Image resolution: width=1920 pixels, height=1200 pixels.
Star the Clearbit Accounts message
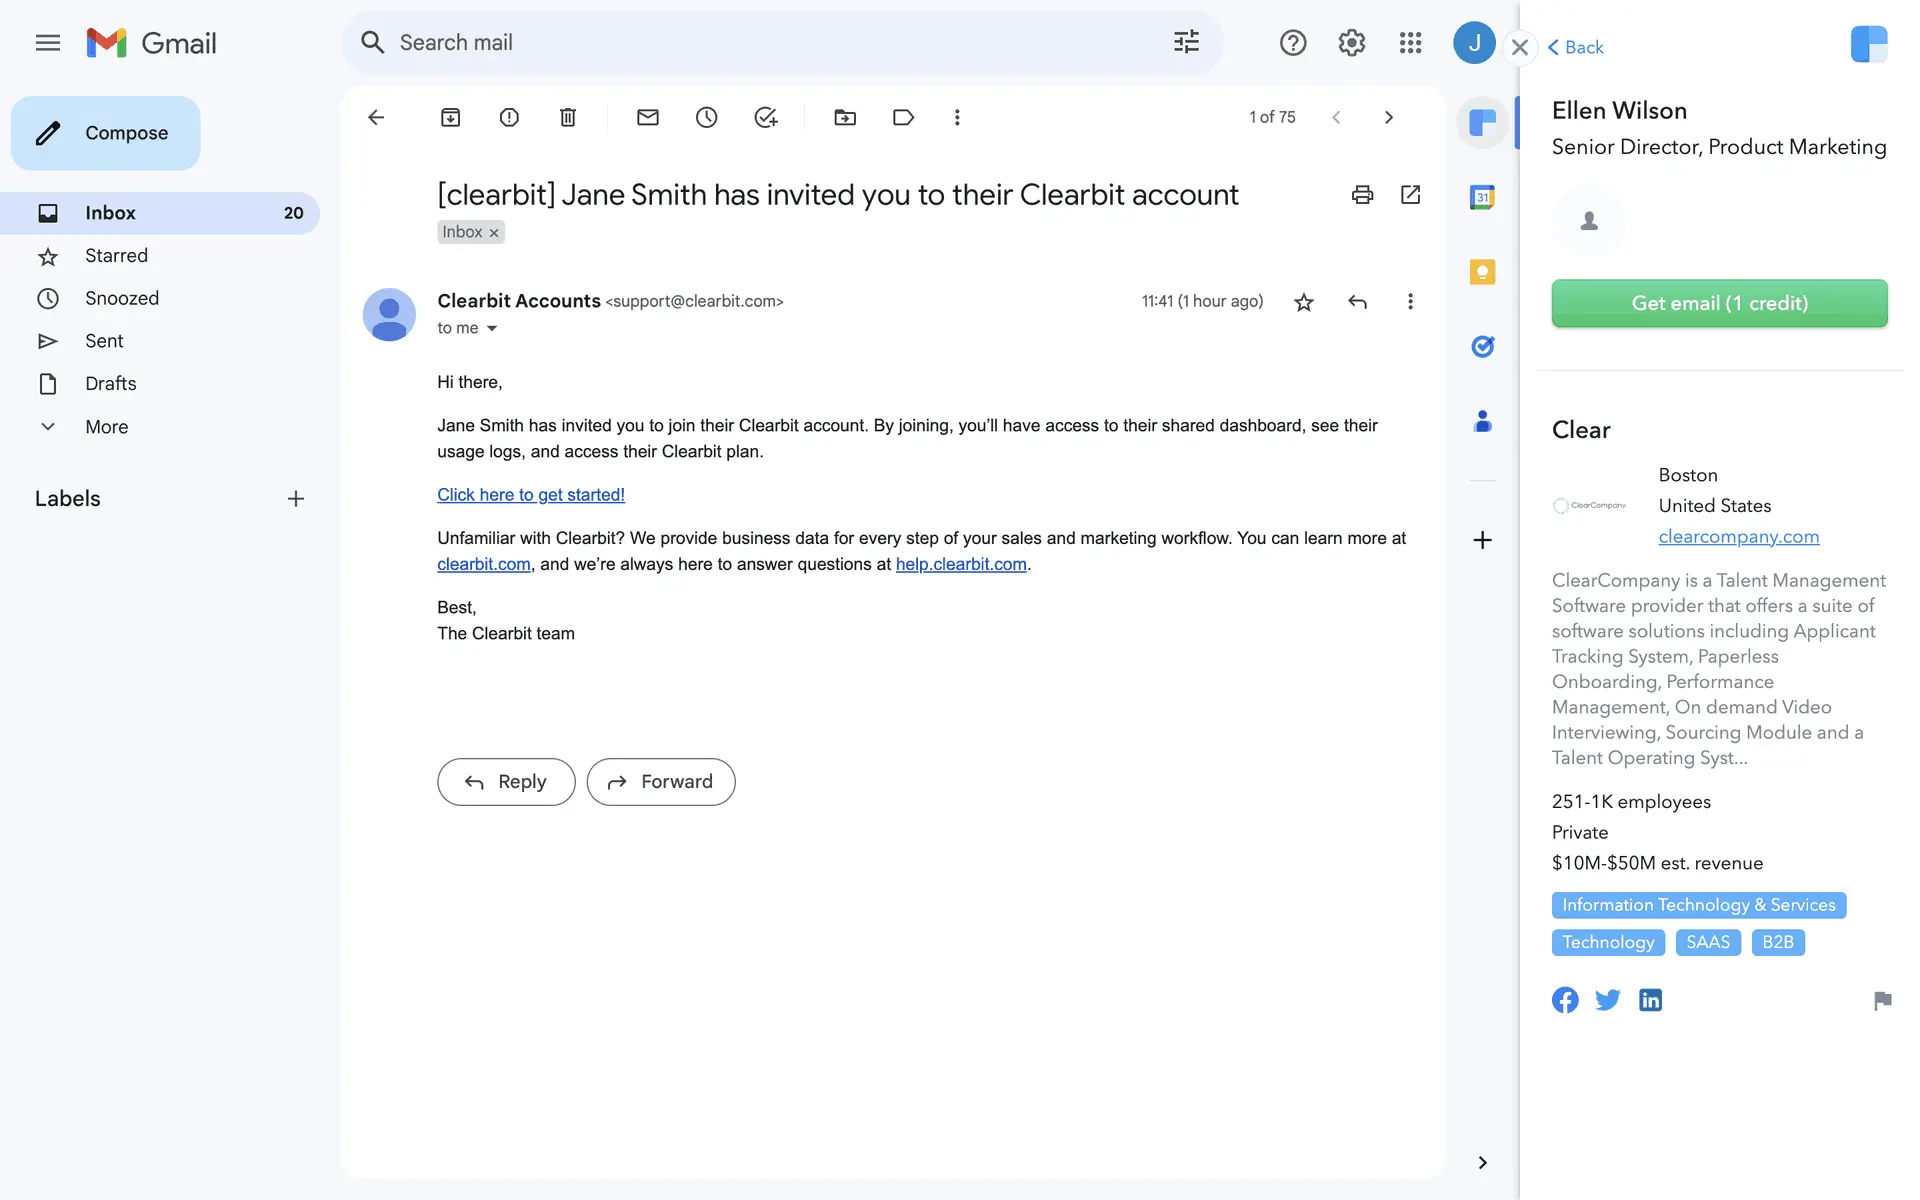coord(1303,302)
